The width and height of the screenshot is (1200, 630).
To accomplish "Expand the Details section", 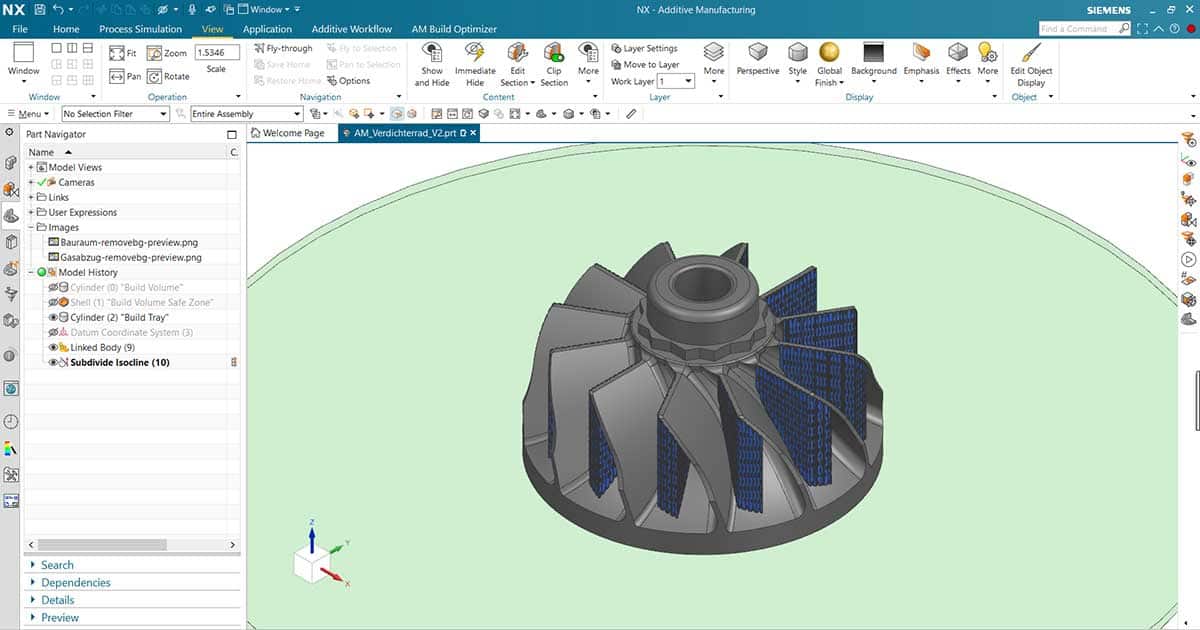I will pyautogui.click(x=58, y=600).
